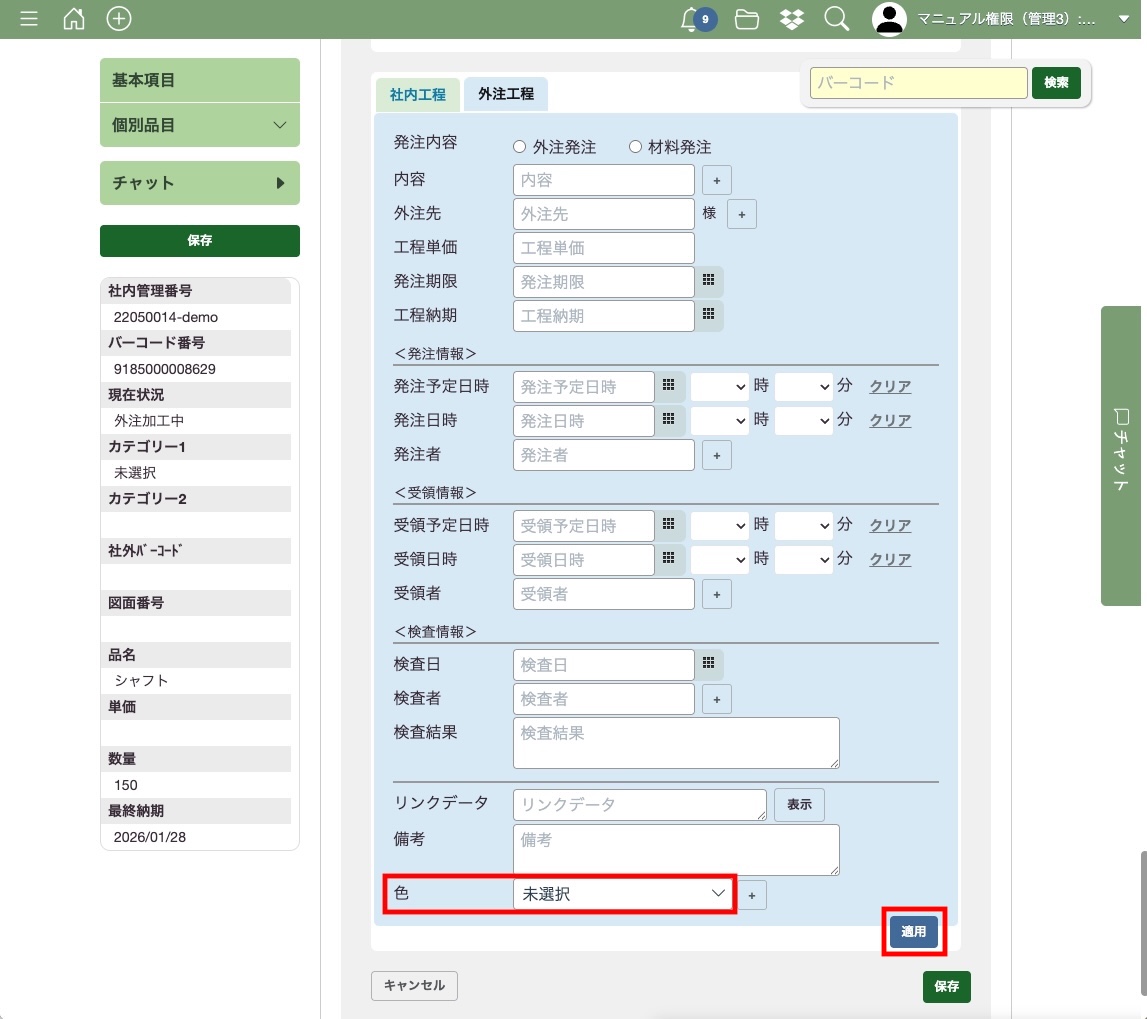Open the hour dropdown for 発注予定日時
The height and width of the screenshot is (1019, 1147).
(719, 387)
